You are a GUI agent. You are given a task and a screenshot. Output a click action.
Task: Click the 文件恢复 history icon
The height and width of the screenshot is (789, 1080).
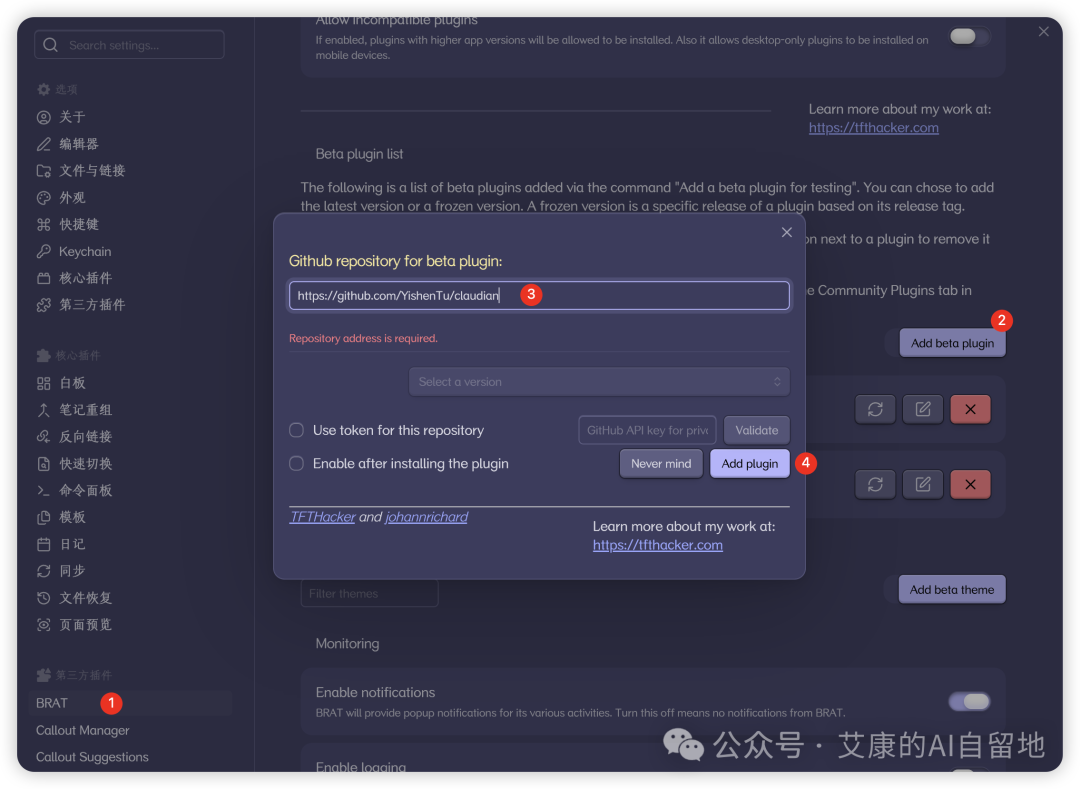click(43, 598)
